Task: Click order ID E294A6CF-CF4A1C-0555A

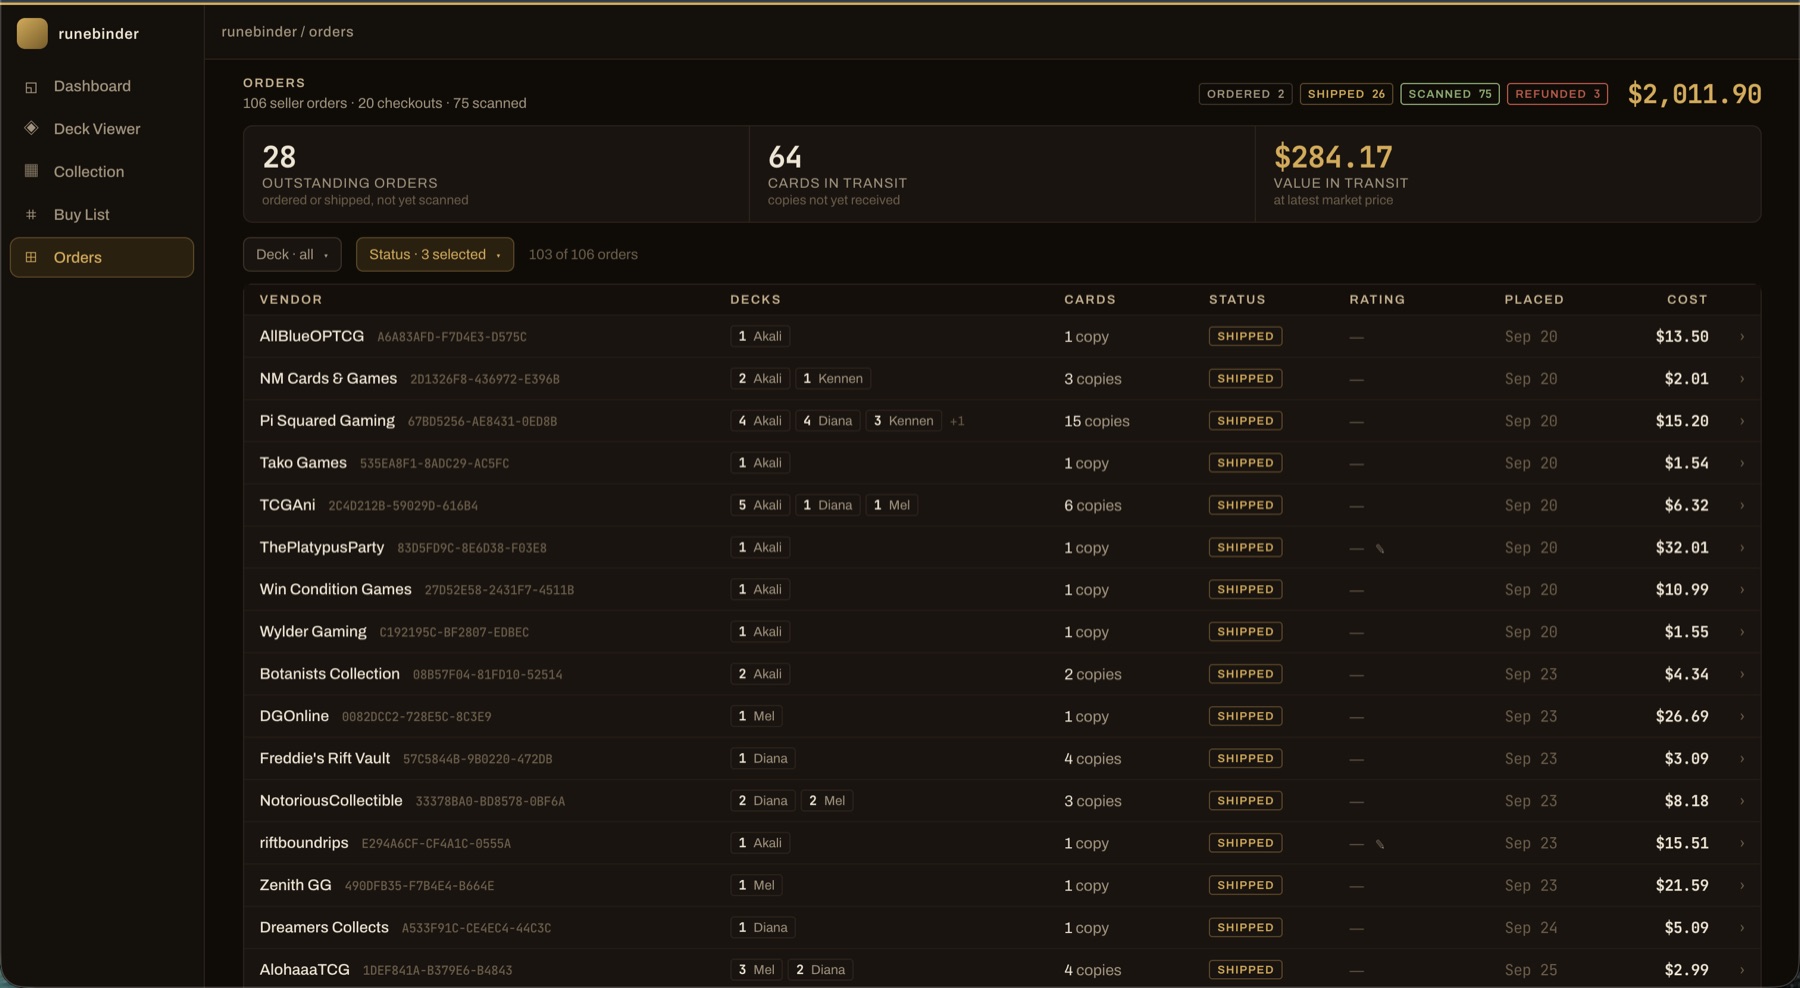Action: tap(436, 844)
